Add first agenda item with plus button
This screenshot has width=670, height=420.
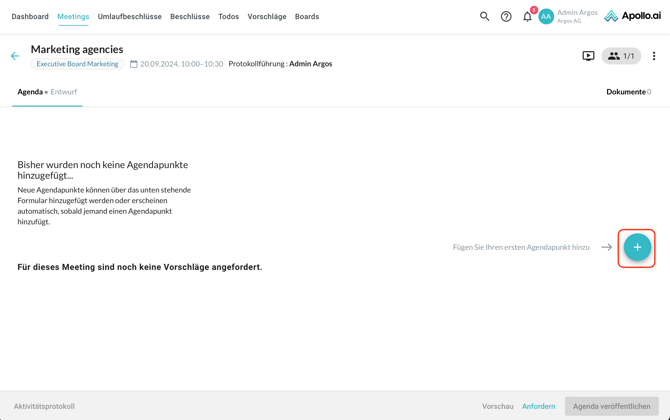click(637, 247)
